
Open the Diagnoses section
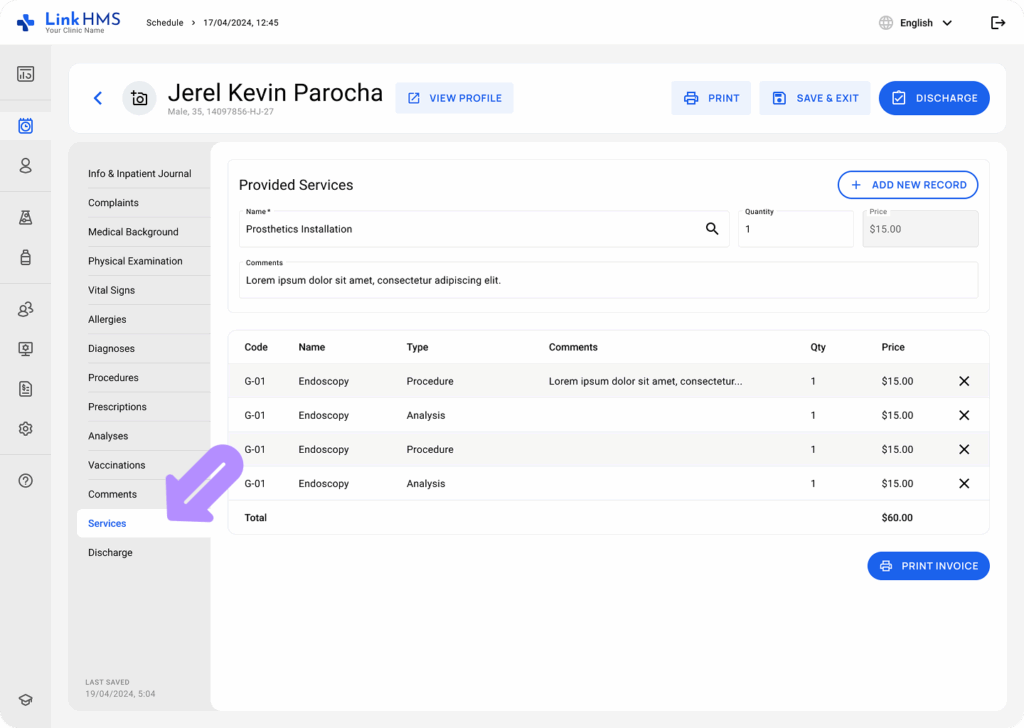coord(112,349)
